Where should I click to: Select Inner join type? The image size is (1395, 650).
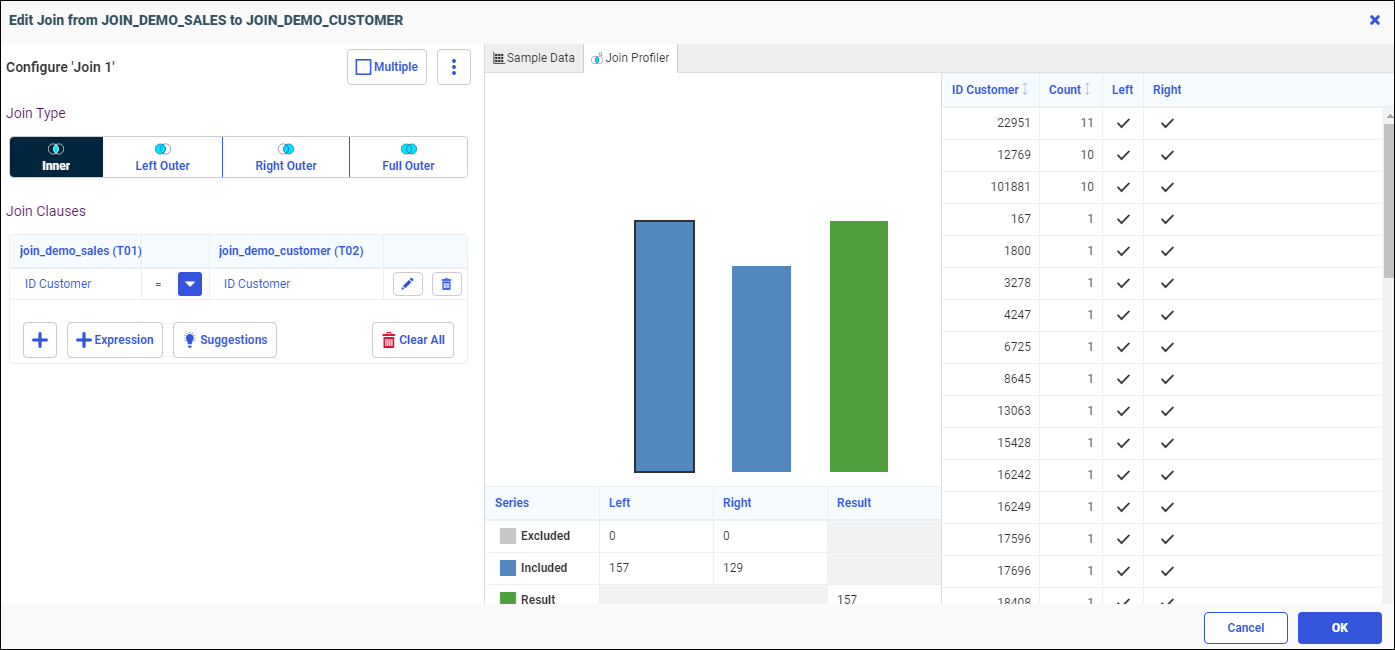pos(56,157)
